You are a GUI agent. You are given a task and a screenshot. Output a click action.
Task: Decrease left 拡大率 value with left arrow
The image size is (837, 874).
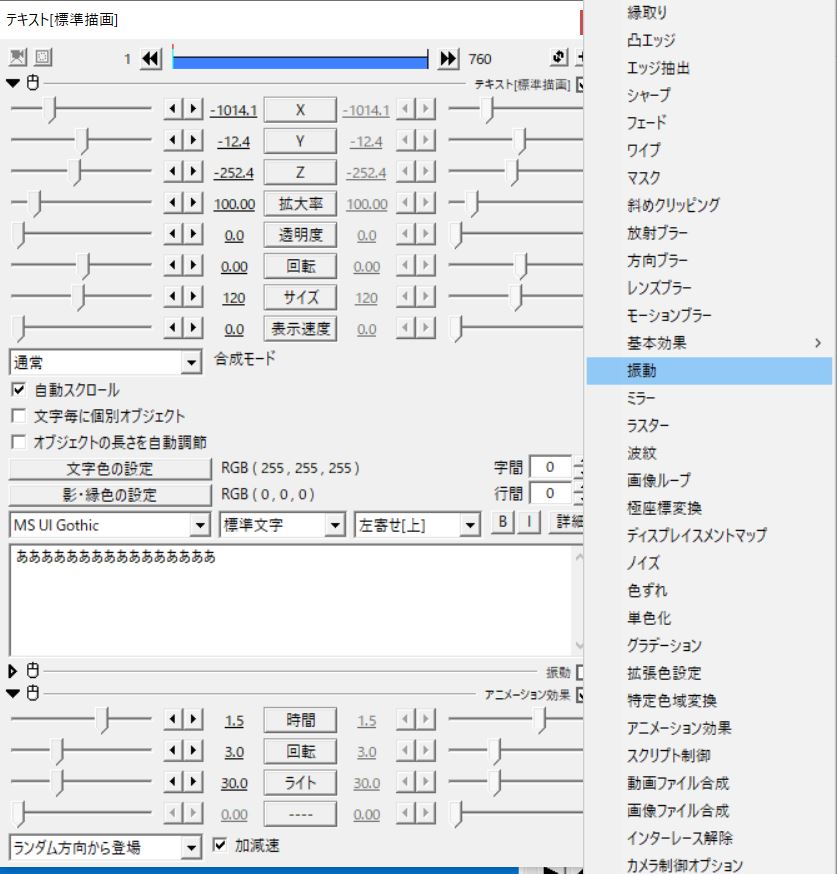coord(173,203)
